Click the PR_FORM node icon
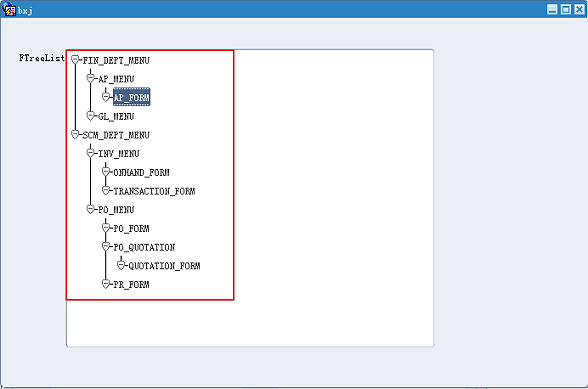This screenshot has width=588, height=389. tap(106, 284)
